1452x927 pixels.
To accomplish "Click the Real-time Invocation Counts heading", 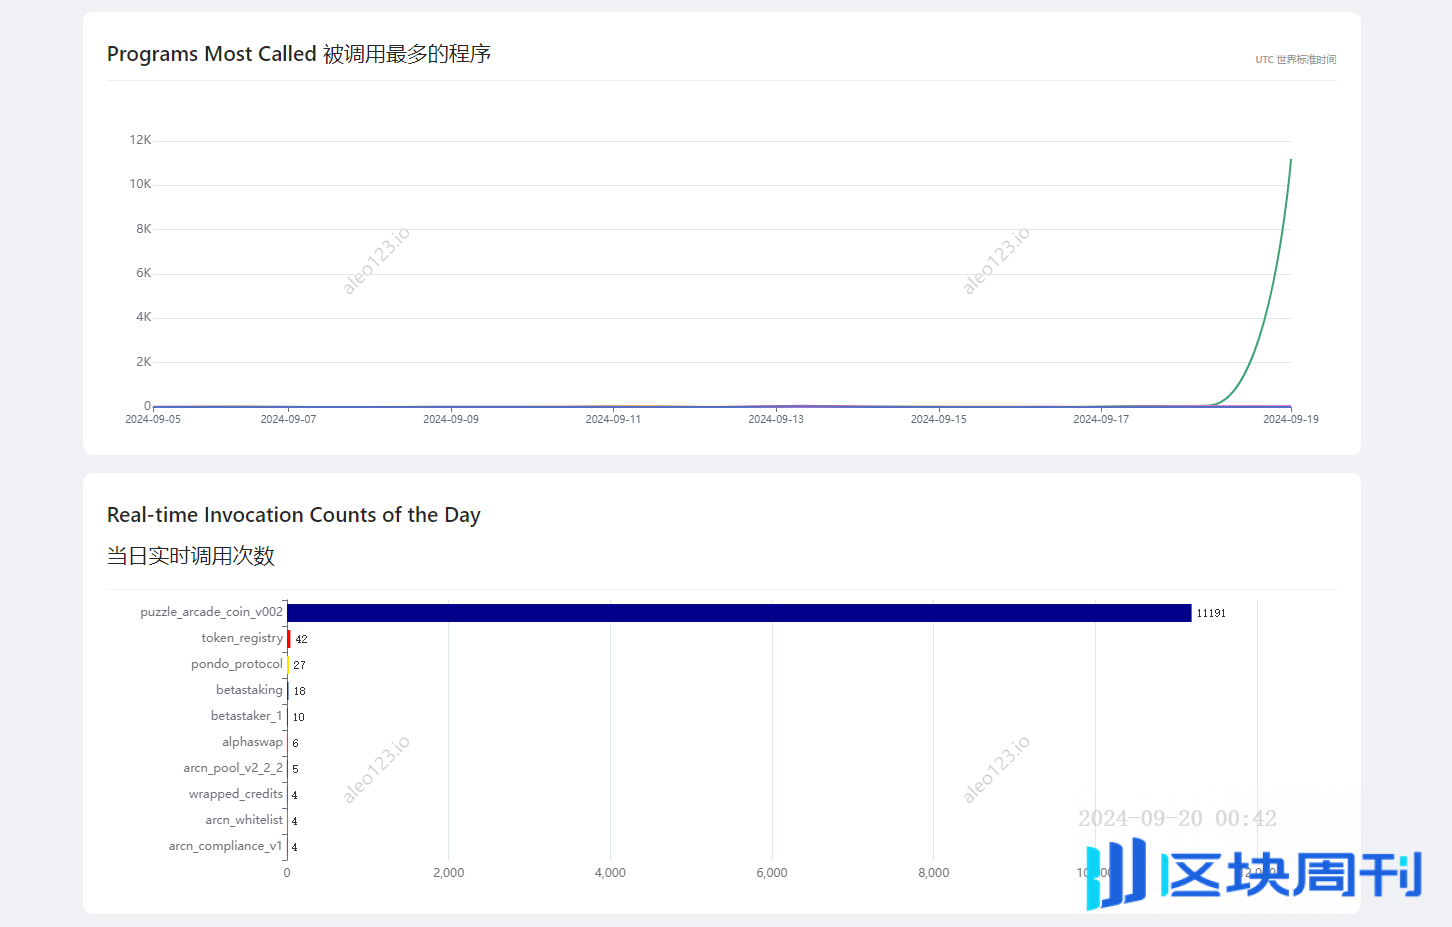I will pyautogui.click(x=294, y=515).
